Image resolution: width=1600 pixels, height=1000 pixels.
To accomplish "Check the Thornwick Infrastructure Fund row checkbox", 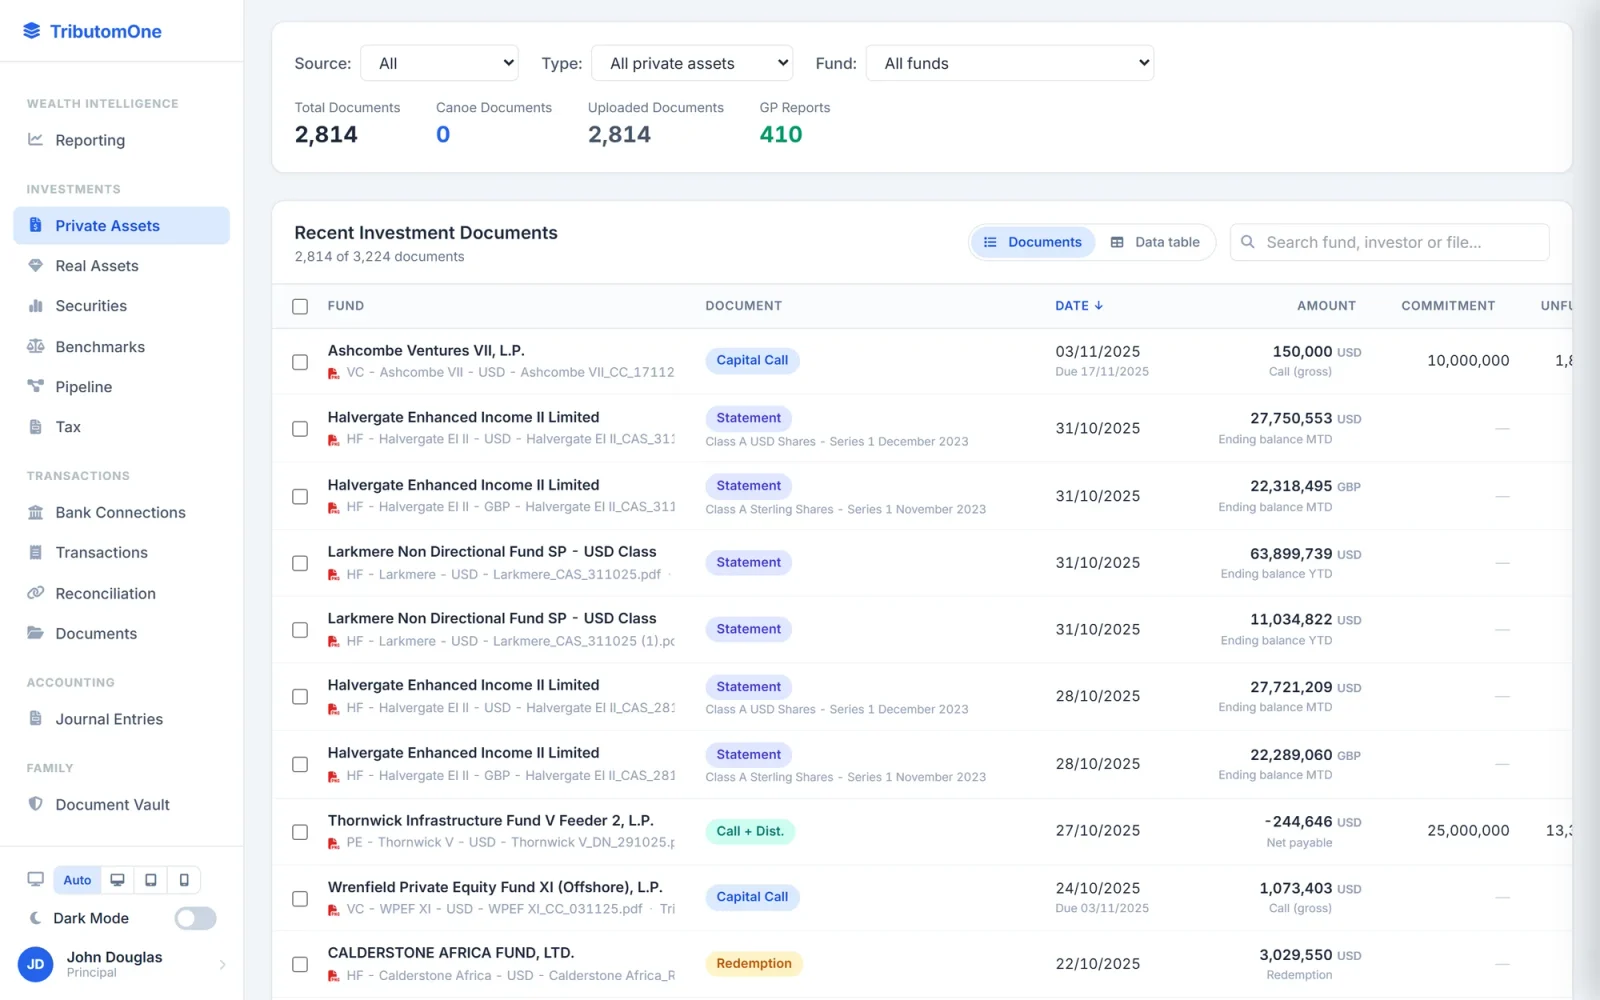I will point(300,832).
